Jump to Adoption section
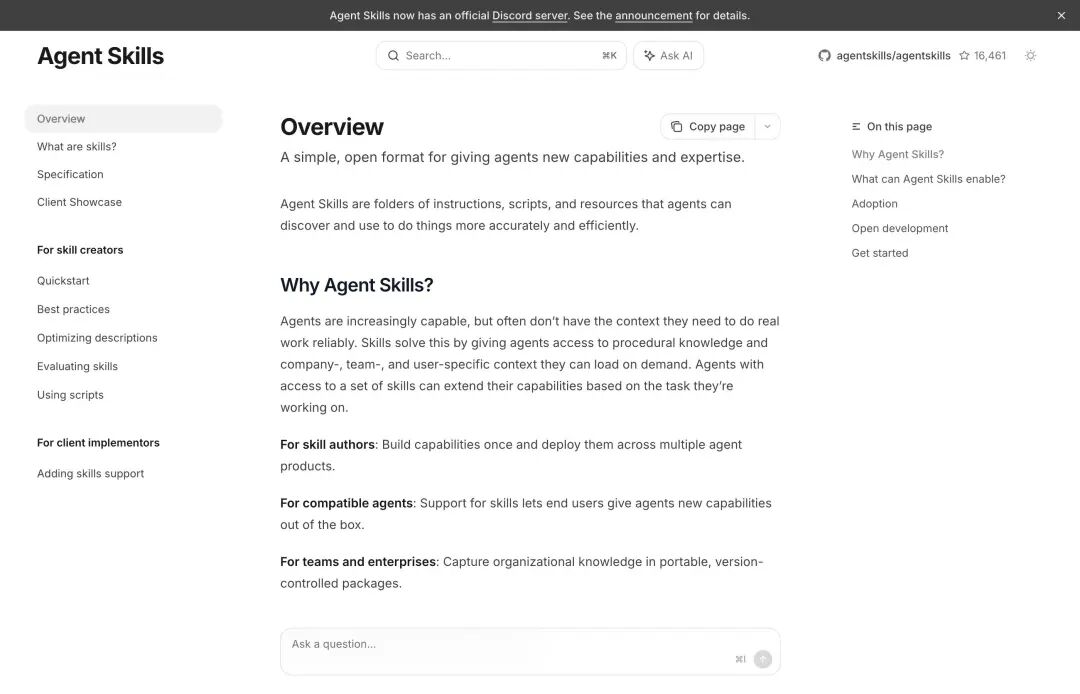Screen dimensions: 1080x694 click(874, 204)
